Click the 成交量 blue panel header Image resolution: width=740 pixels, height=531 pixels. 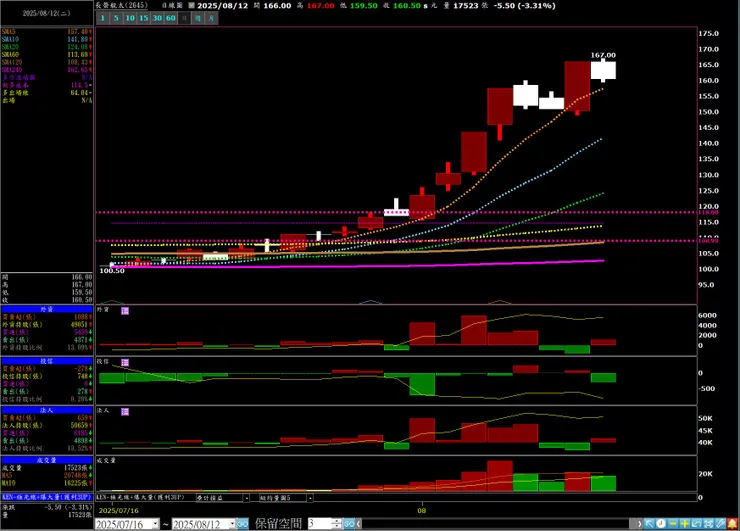pos(47,460)
